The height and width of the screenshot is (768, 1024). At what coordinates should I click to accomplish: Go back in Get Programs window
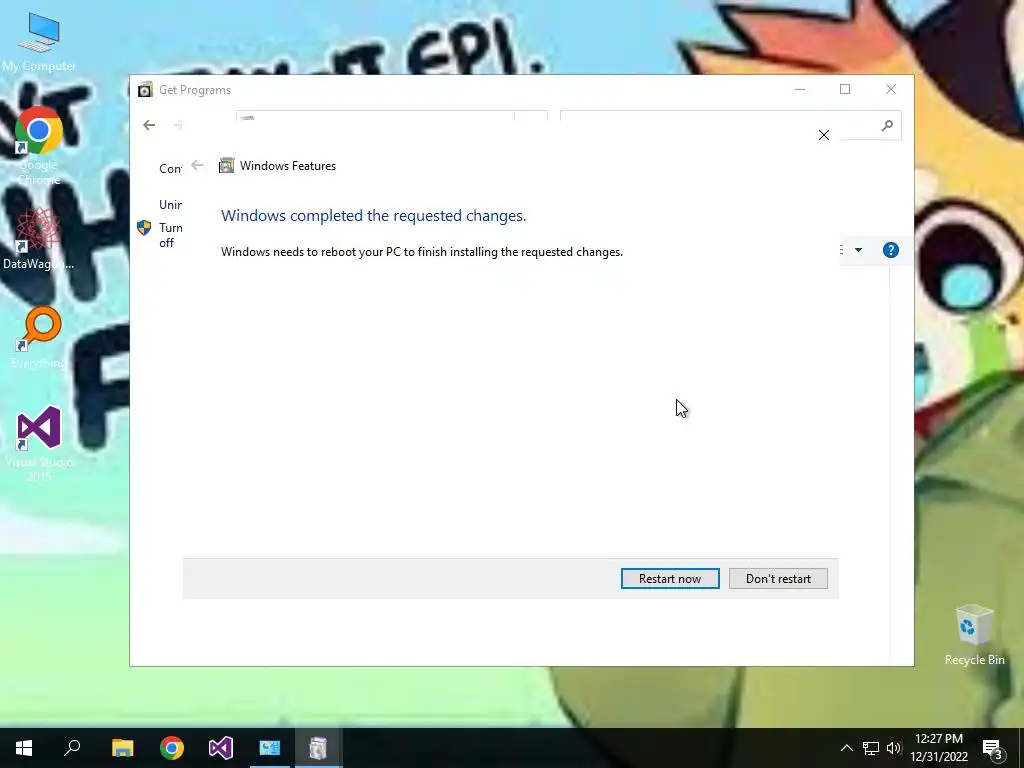(x=149, y=125)
